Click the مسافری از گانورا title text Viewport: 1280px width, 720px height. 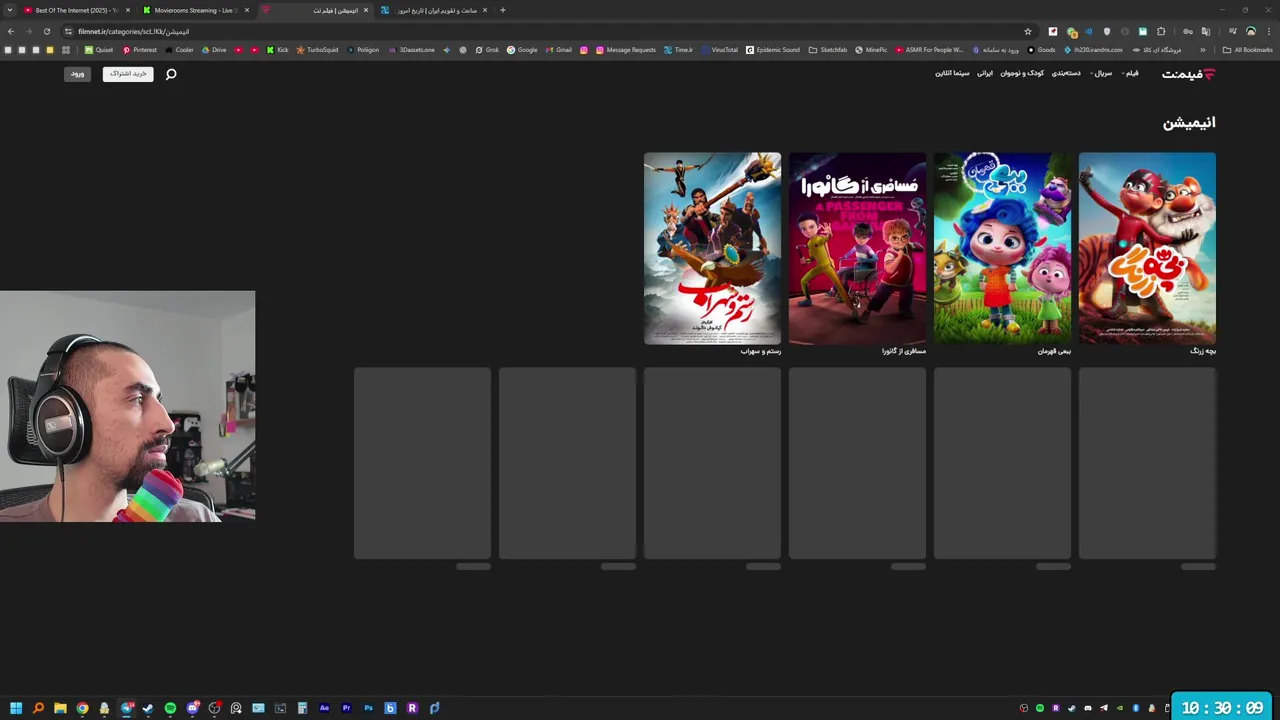[903, 351]
